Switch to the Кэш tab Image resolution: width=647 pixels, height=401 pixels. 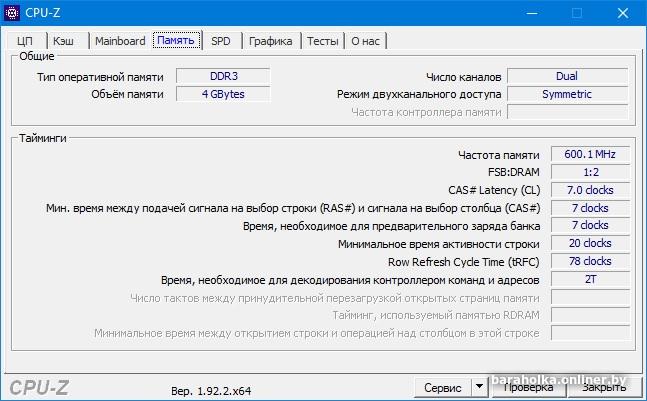[x=64, y=41]
